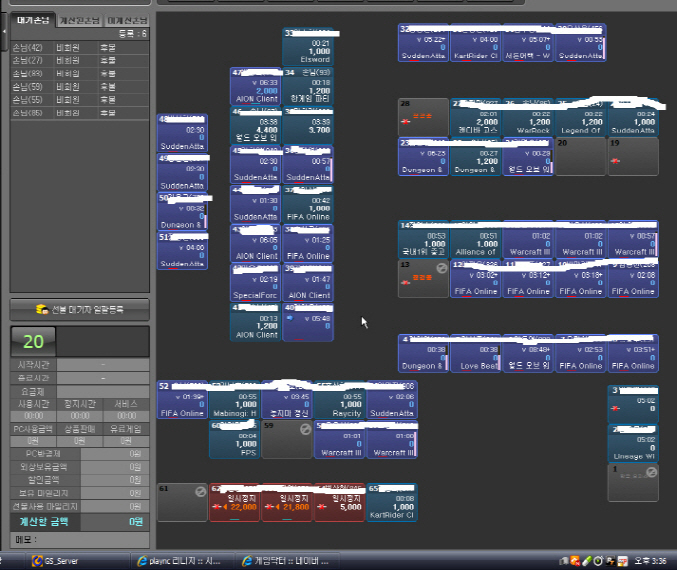This screenshot has height=570, width=677.
Task: Click the GS_Server icon in taskbar
Action: (x=38, y=561)
